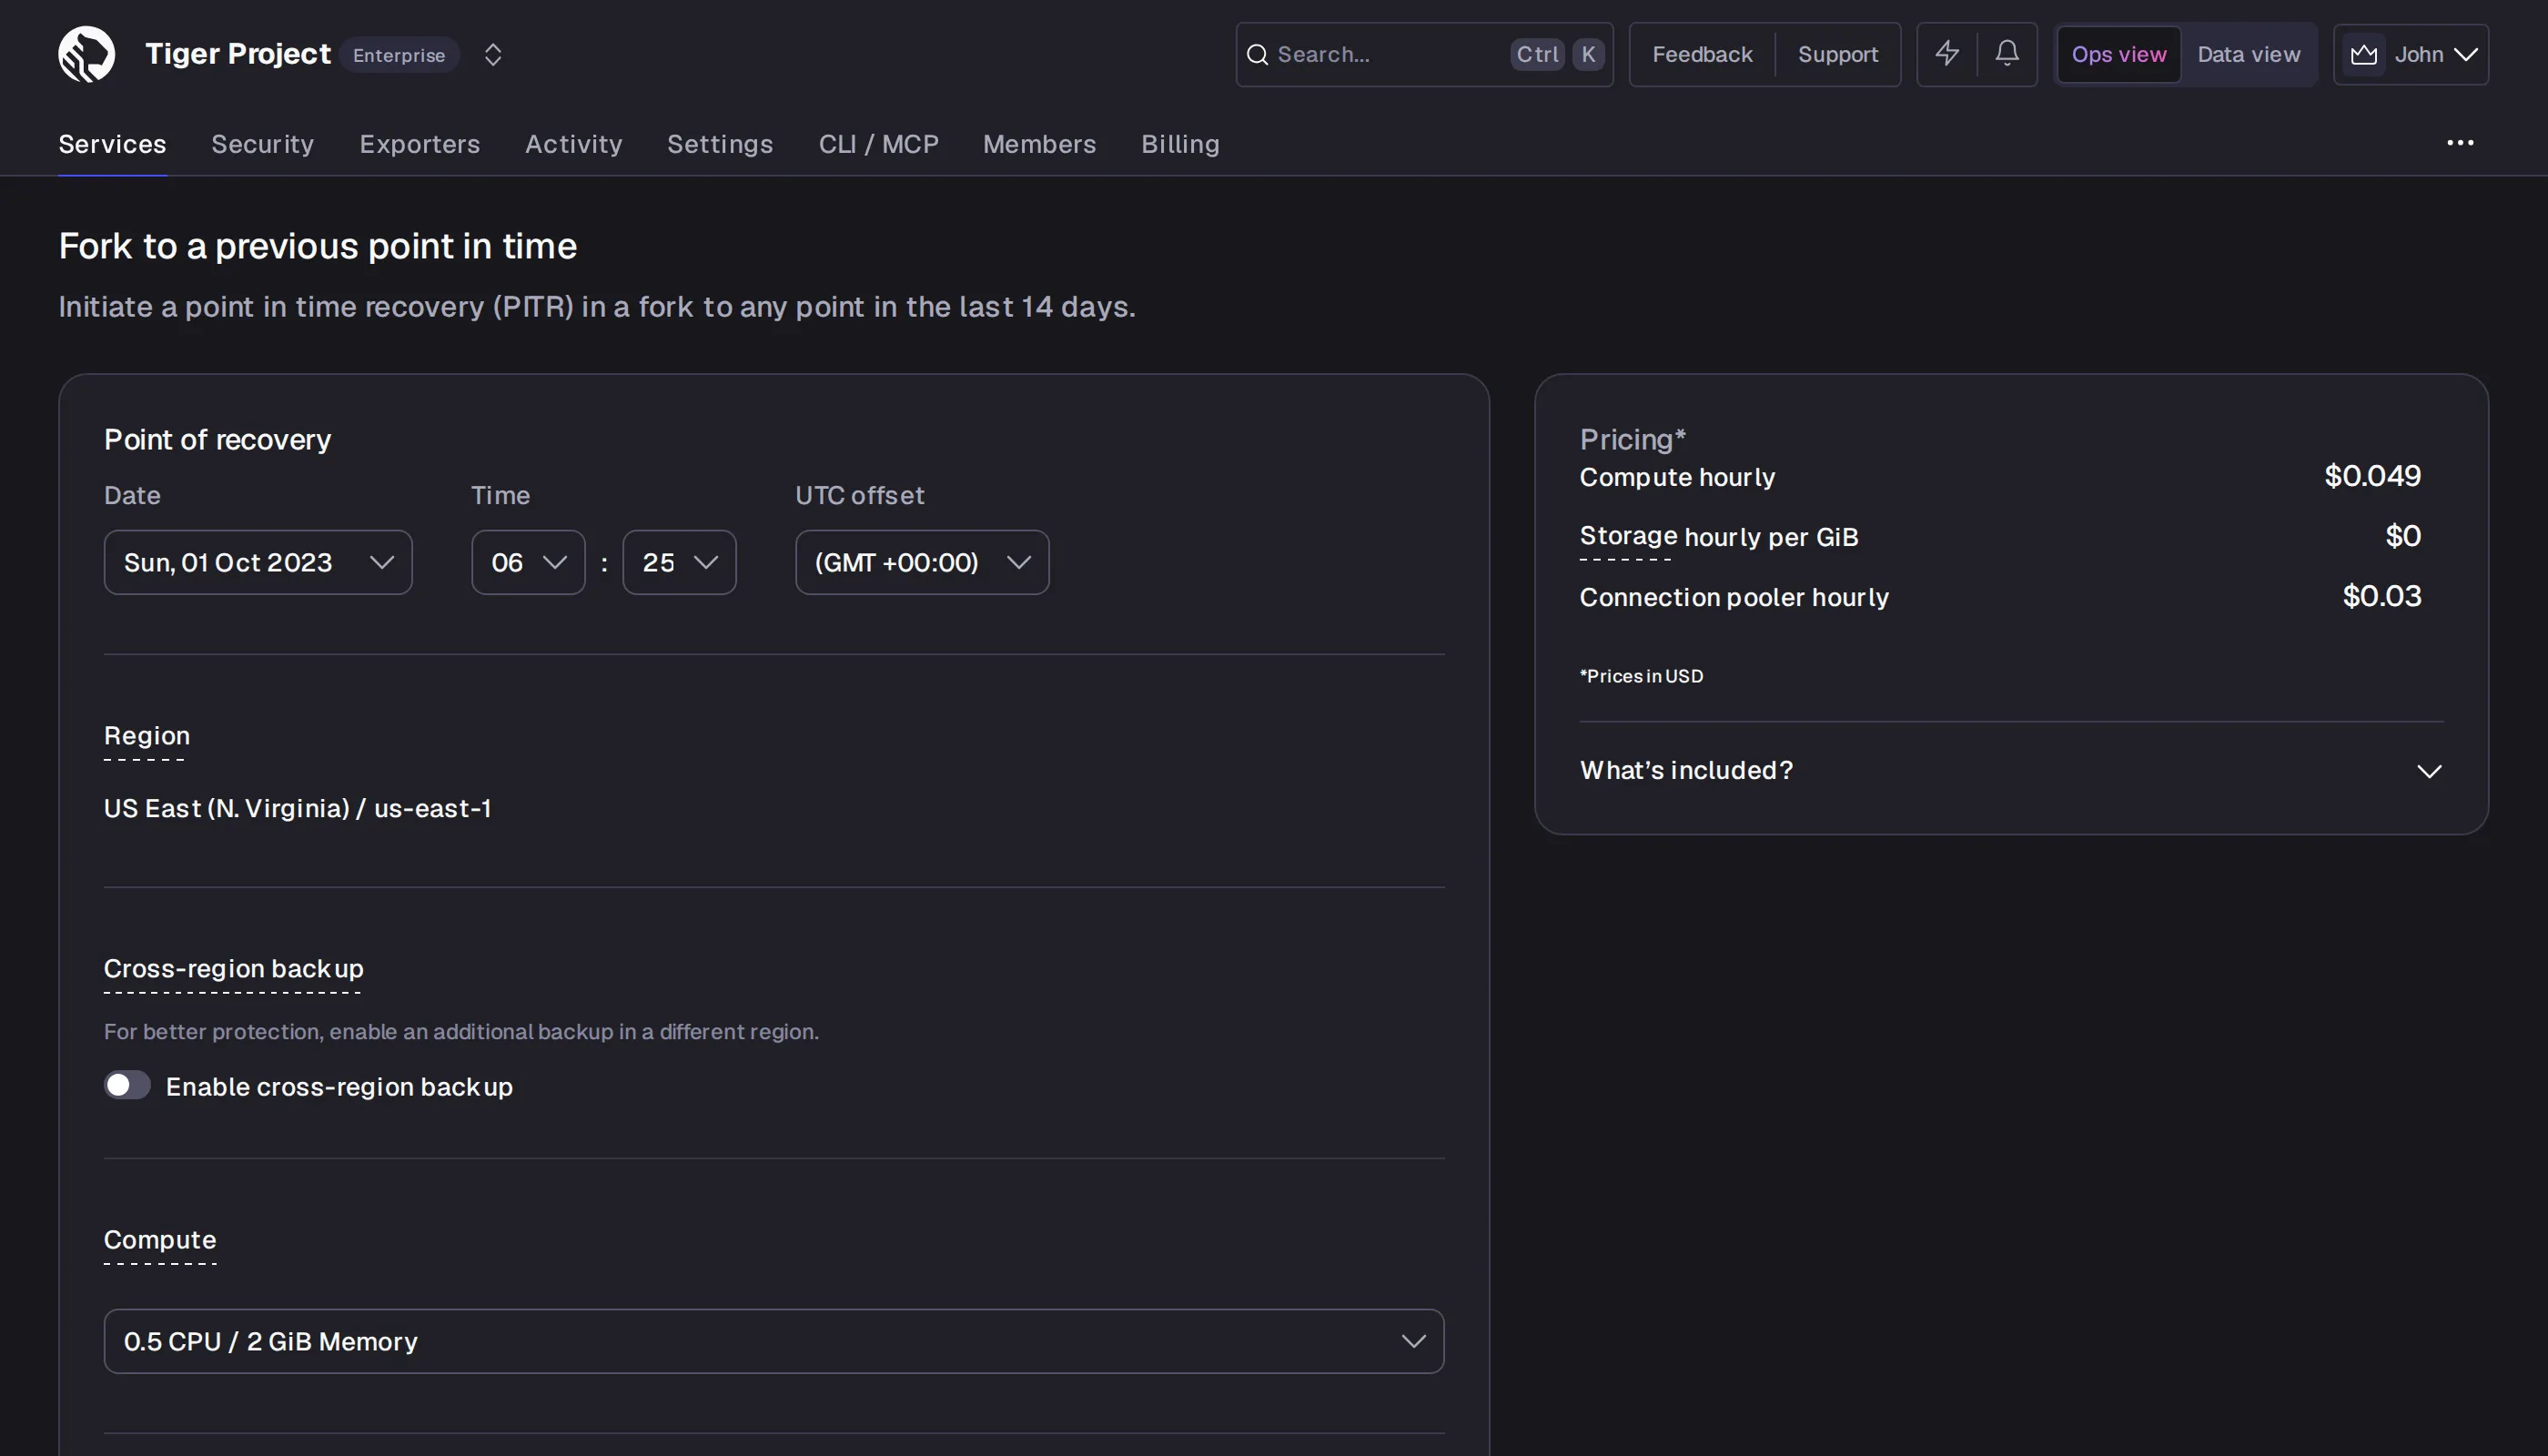Click the $0.03 connection pooler price
This screenshot has height=1456, width=2548.
click(2382, 596)
